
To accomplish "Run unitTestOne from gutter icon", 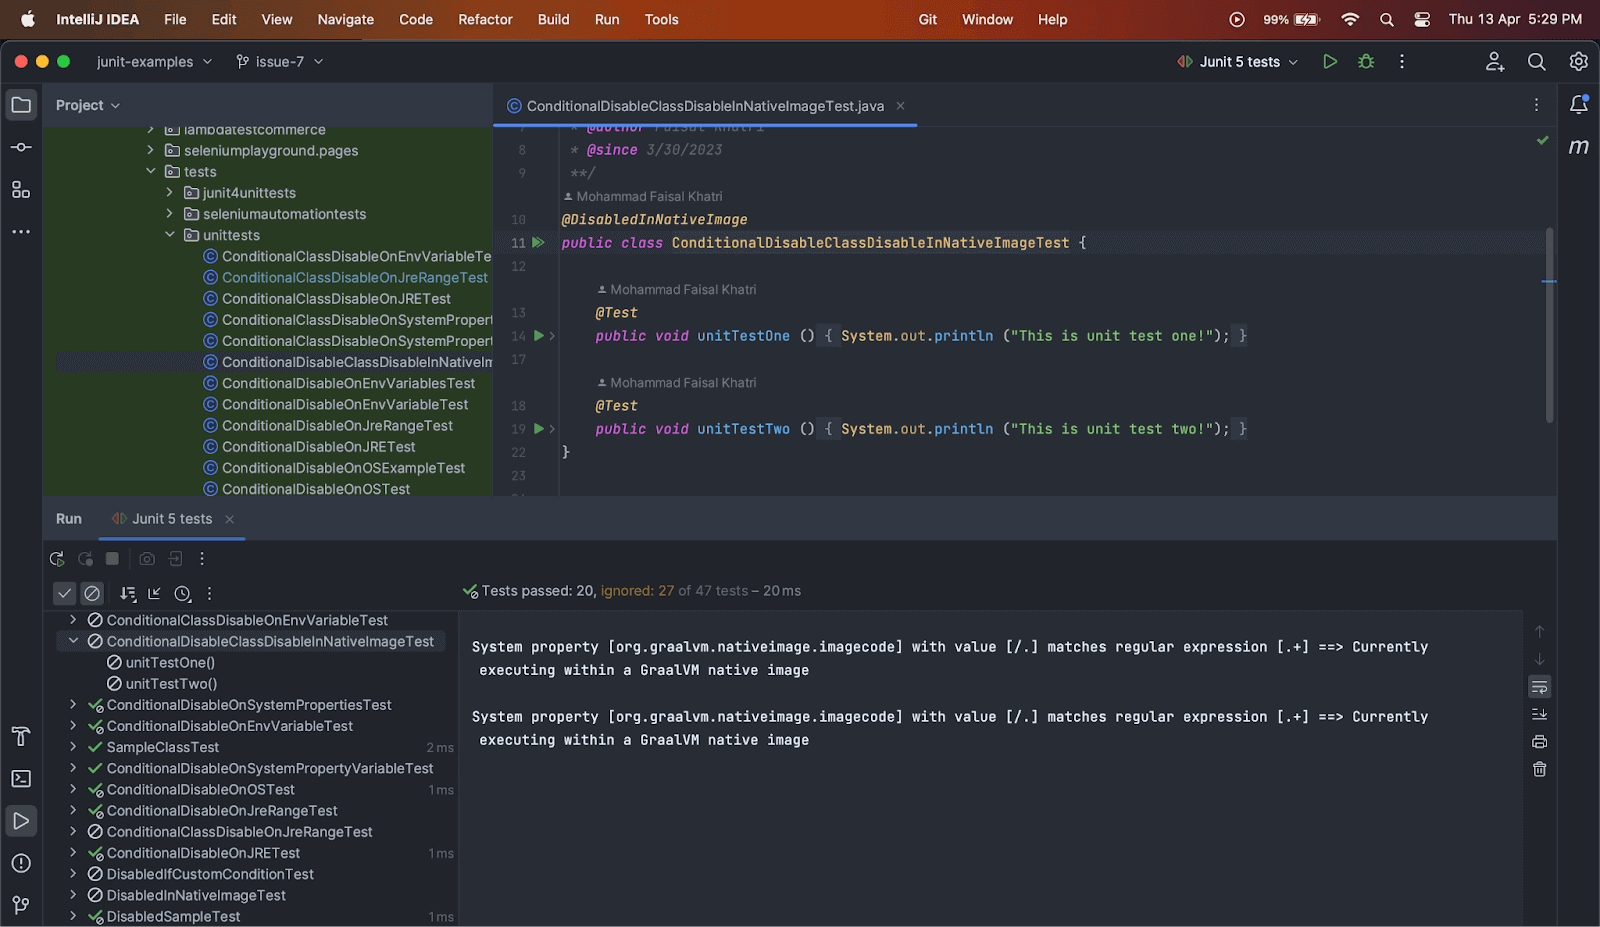I will tap(539, 336).
